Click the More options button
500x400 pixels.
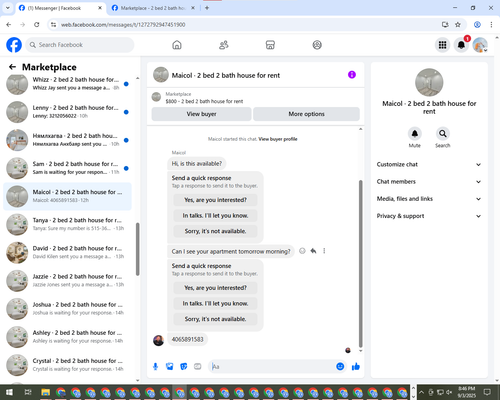(306, 114)
